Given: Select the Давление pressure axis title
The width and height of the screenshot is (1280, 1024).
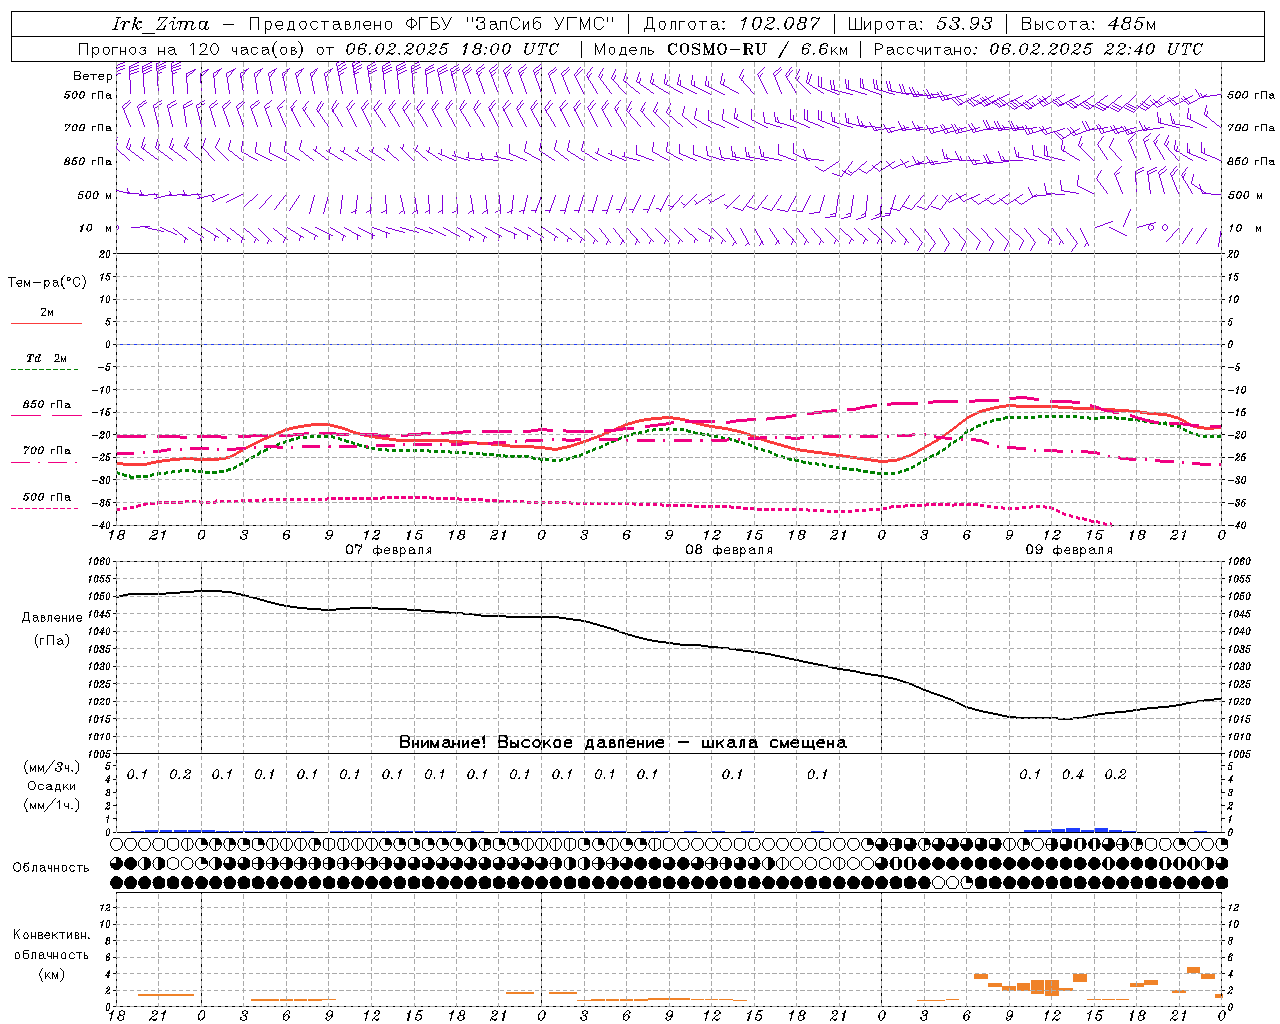Looking at the screenshot, I should coord(52,618).
